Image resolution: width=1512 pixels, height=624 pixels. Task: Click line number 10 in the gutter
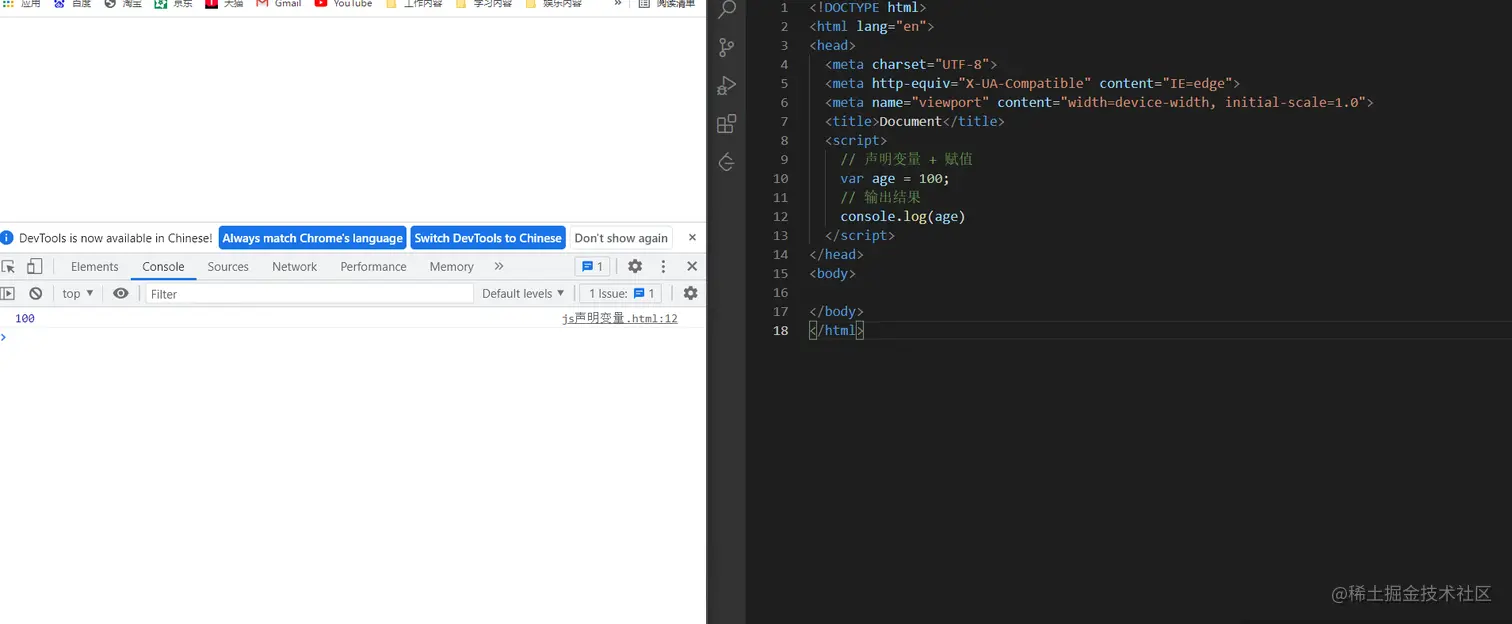click(x=780, y=178)
